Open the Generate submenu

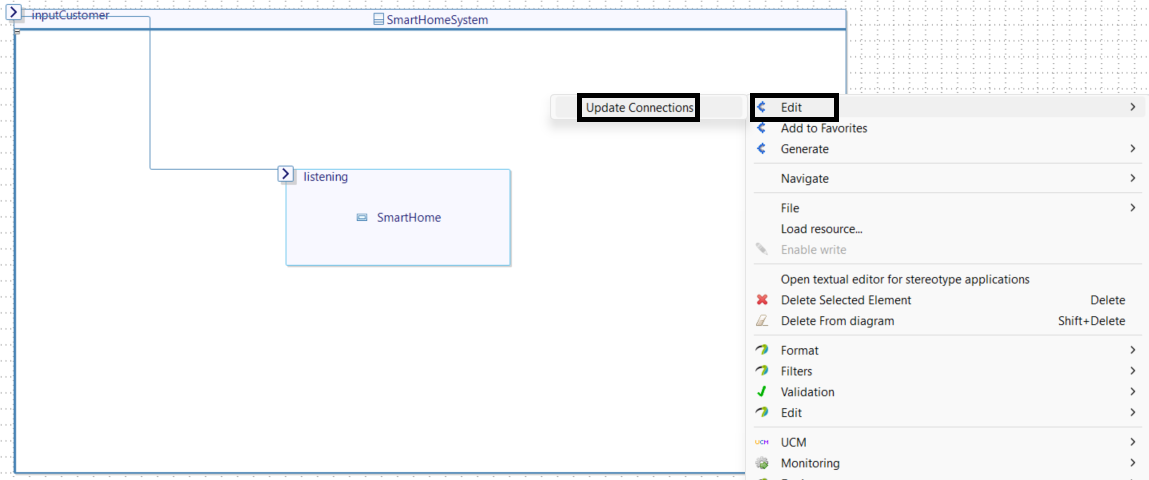point(947,149)
